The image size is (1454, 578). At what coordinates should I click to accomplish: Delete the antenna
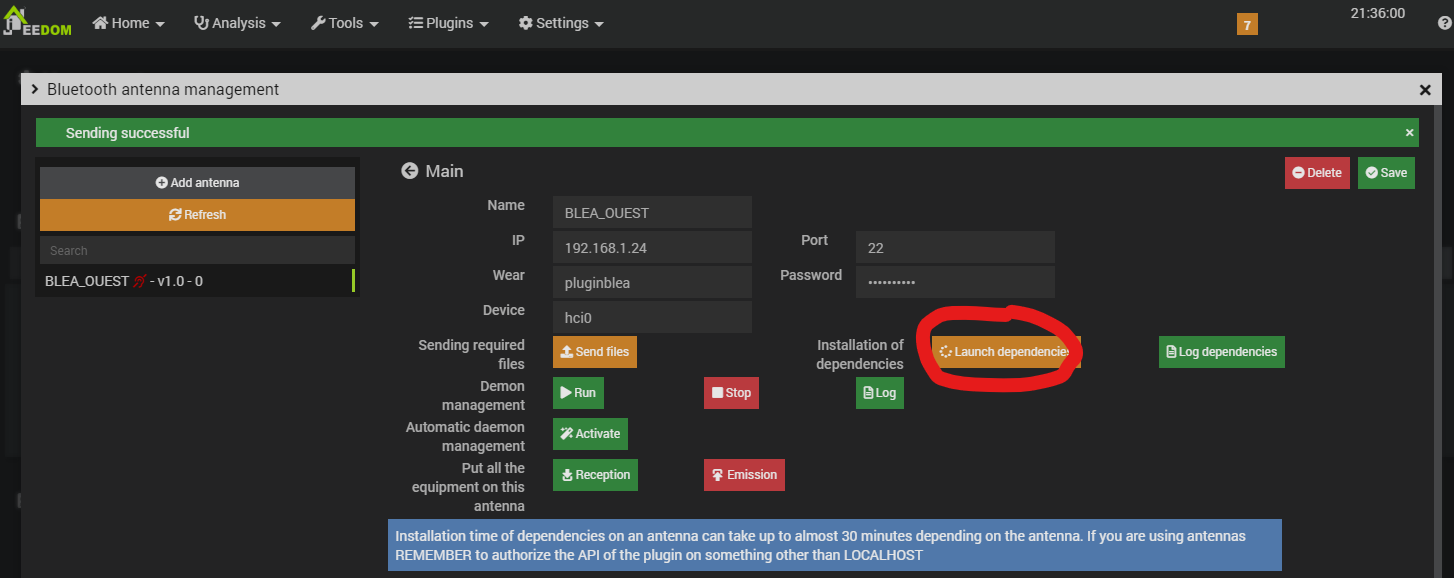[1317, 172]
